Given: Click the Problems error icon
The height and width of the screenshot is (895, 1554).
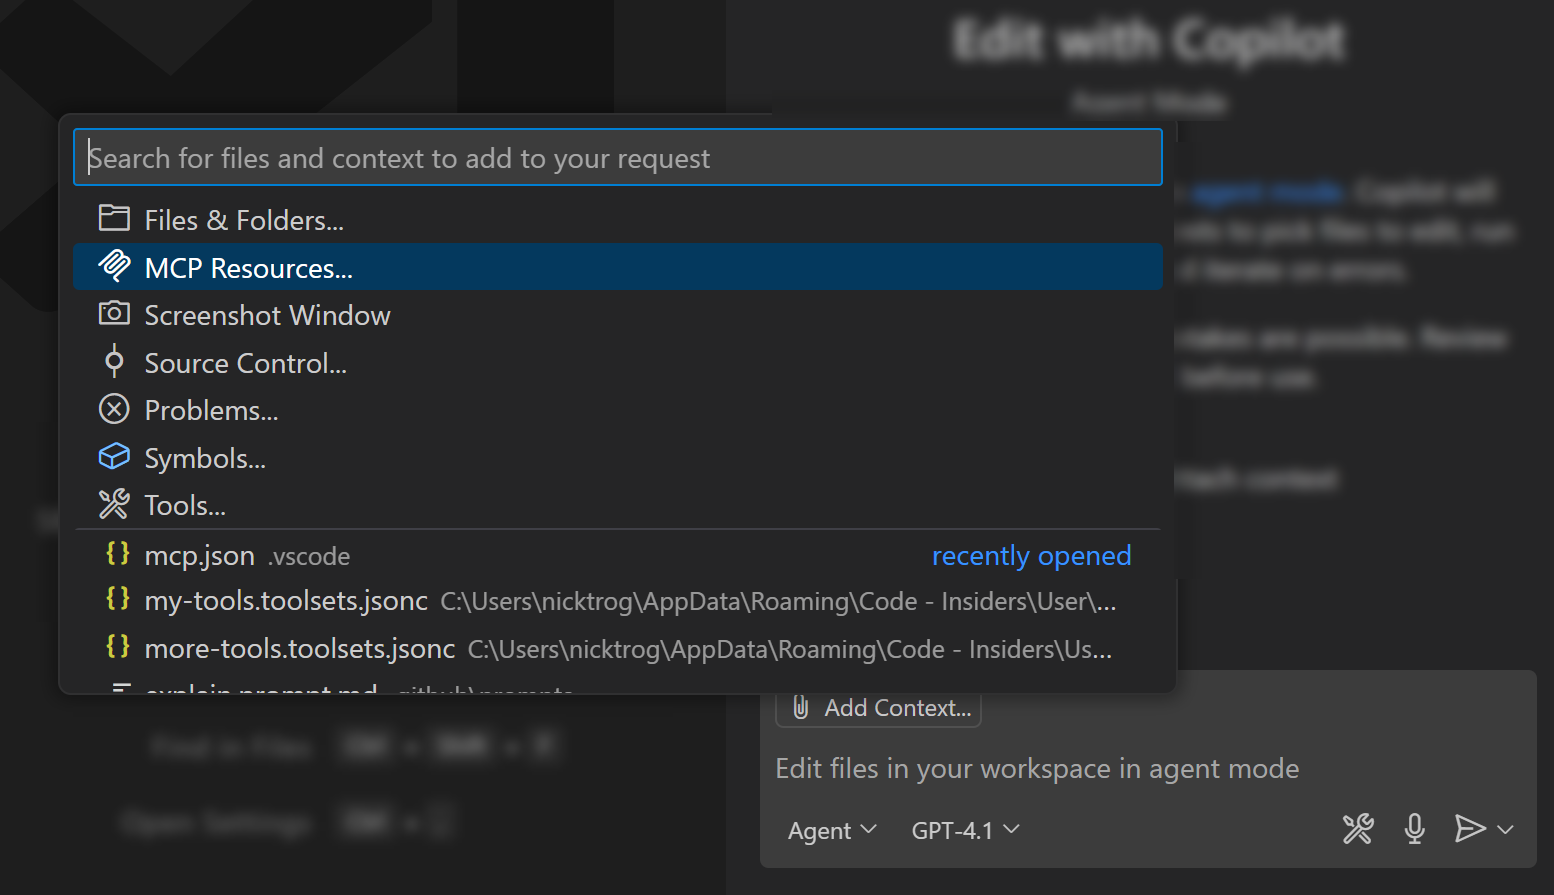Looking at the screenshot, I should click(114, 409).
